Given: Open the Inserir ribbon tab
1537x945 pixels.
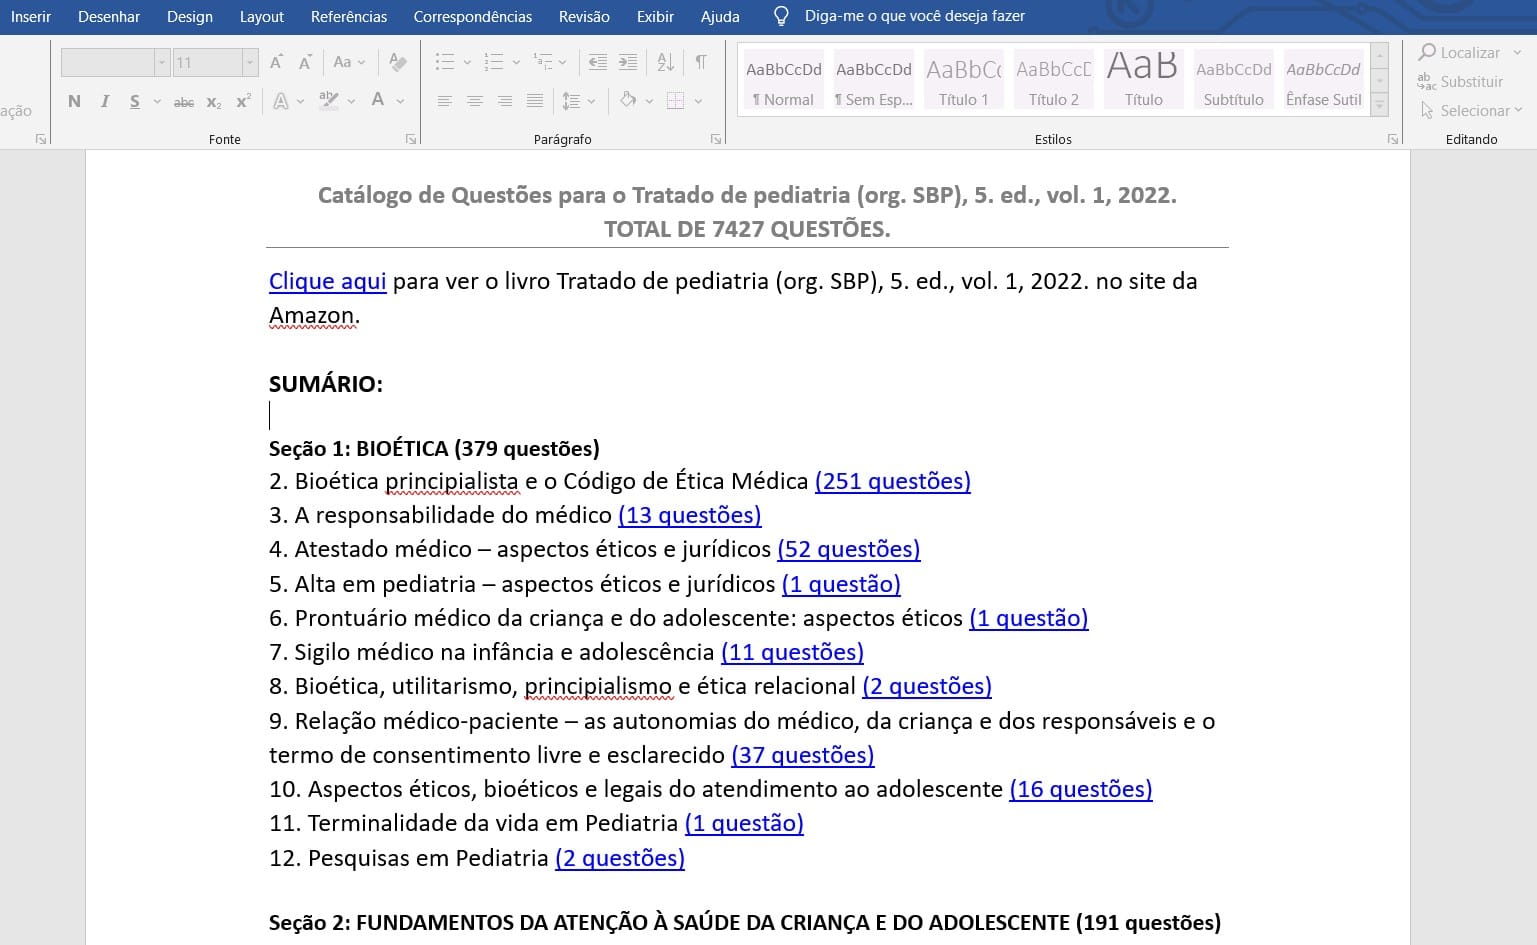Looking at the screenshot, I should [x=31, y=17].
